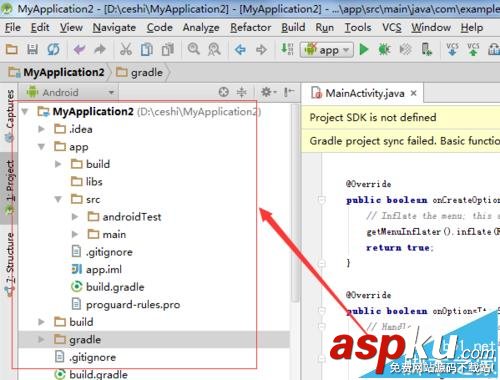
Task: Open the Analyze menu
Action: coord(201,28)
